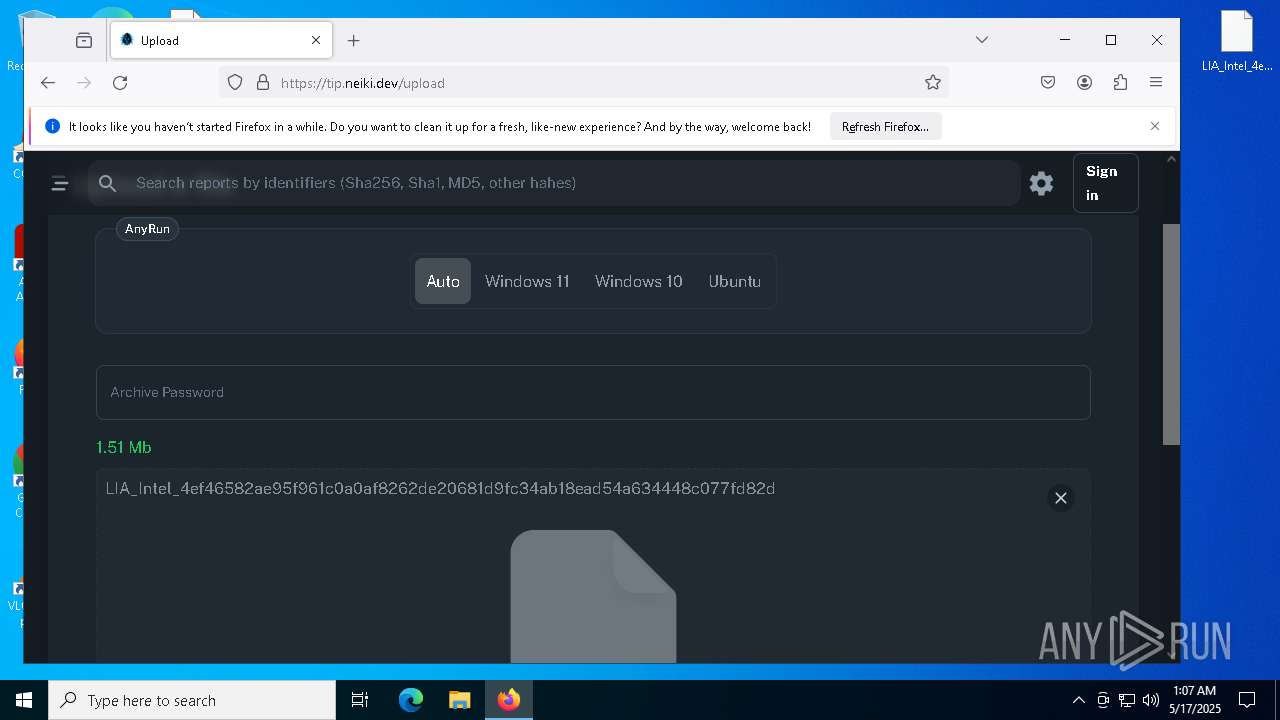Open the settings gear on the site

pos(1041,183)
